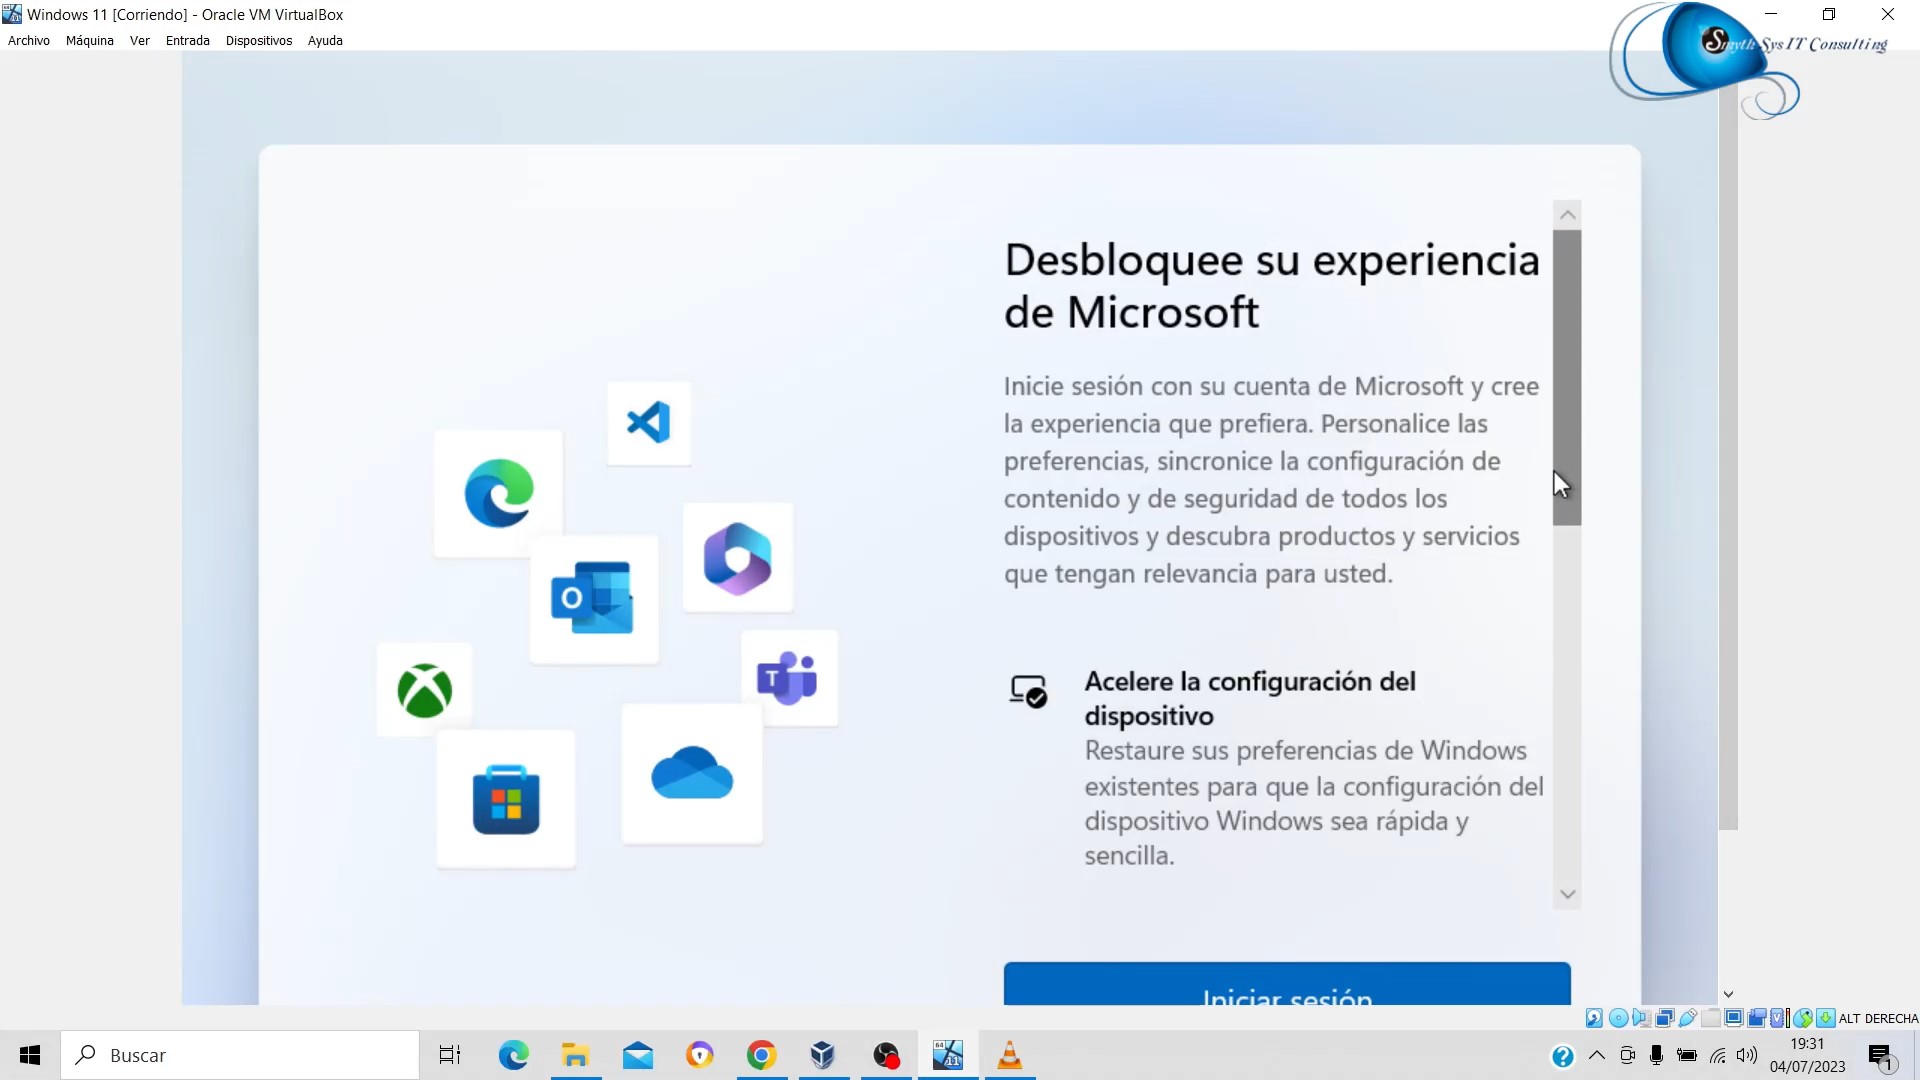This screenshot has height=1080, width=1920.
Task: Open the Archivo menu
Action: pyautogui.click(x=28, y=41)
